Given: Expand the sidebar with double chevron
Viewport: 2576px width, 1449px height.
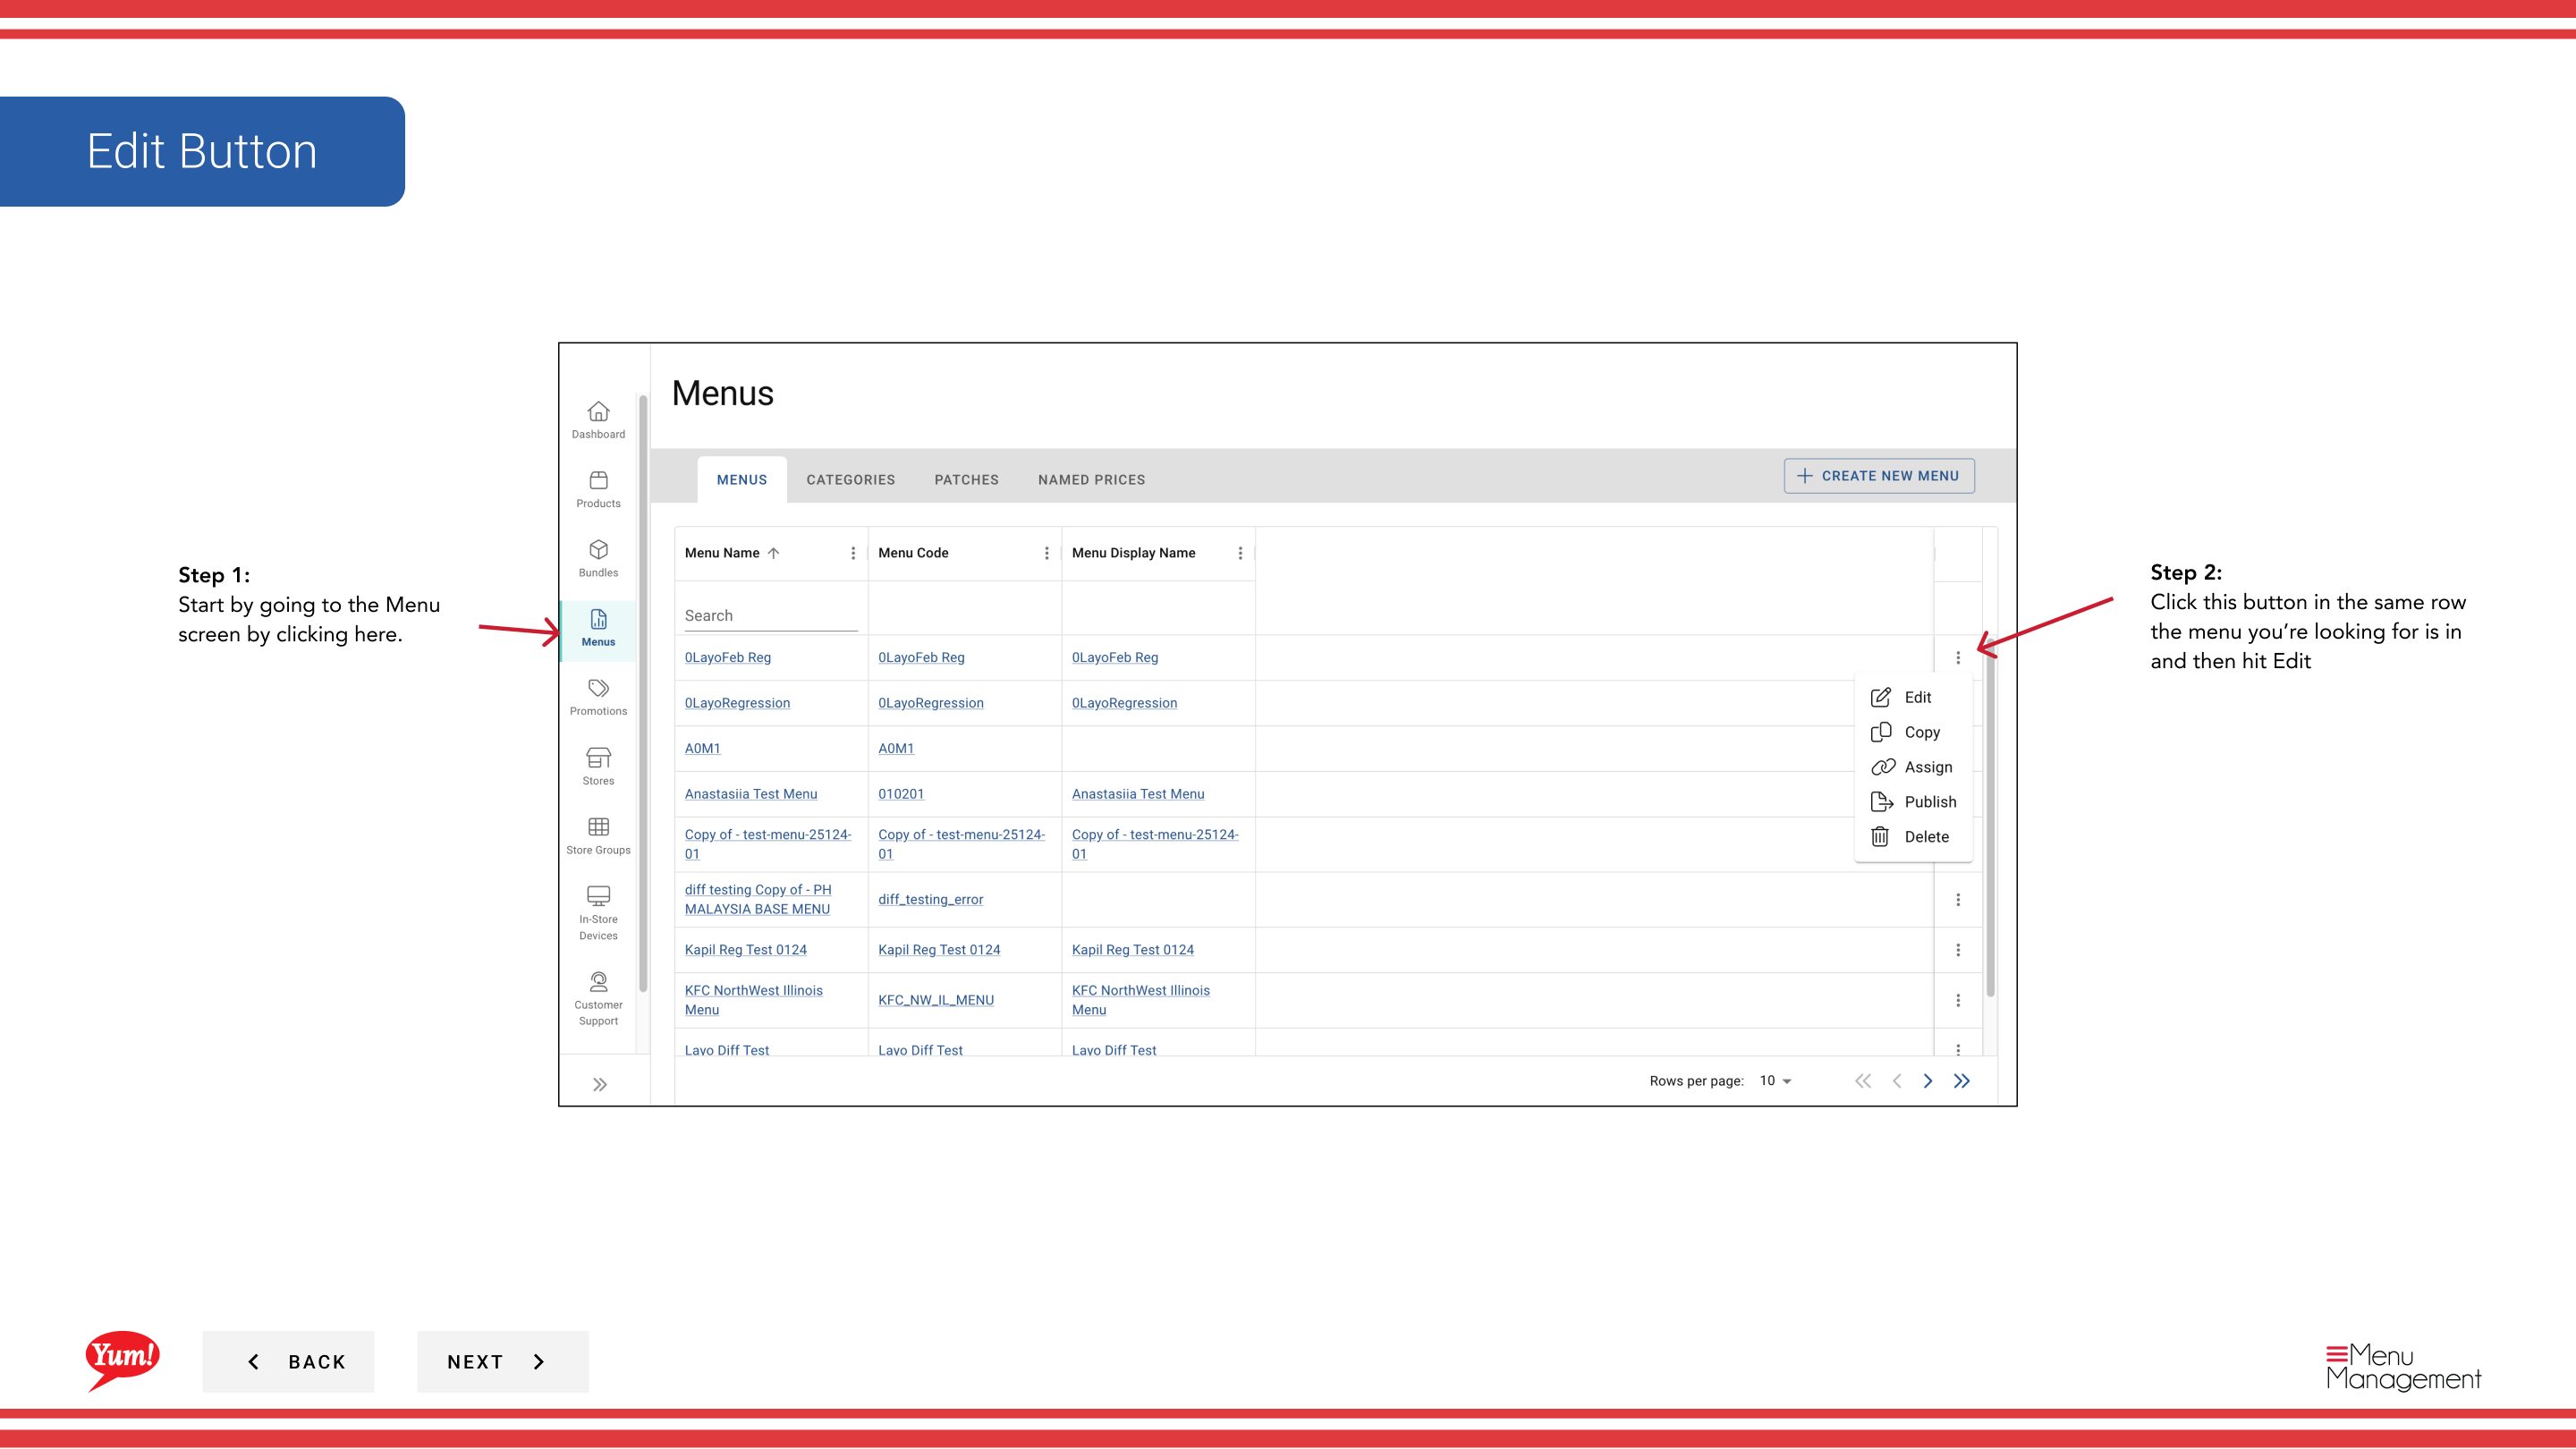Looking at the screenshot, I should pyautogui.click(x=599, y=1085).
